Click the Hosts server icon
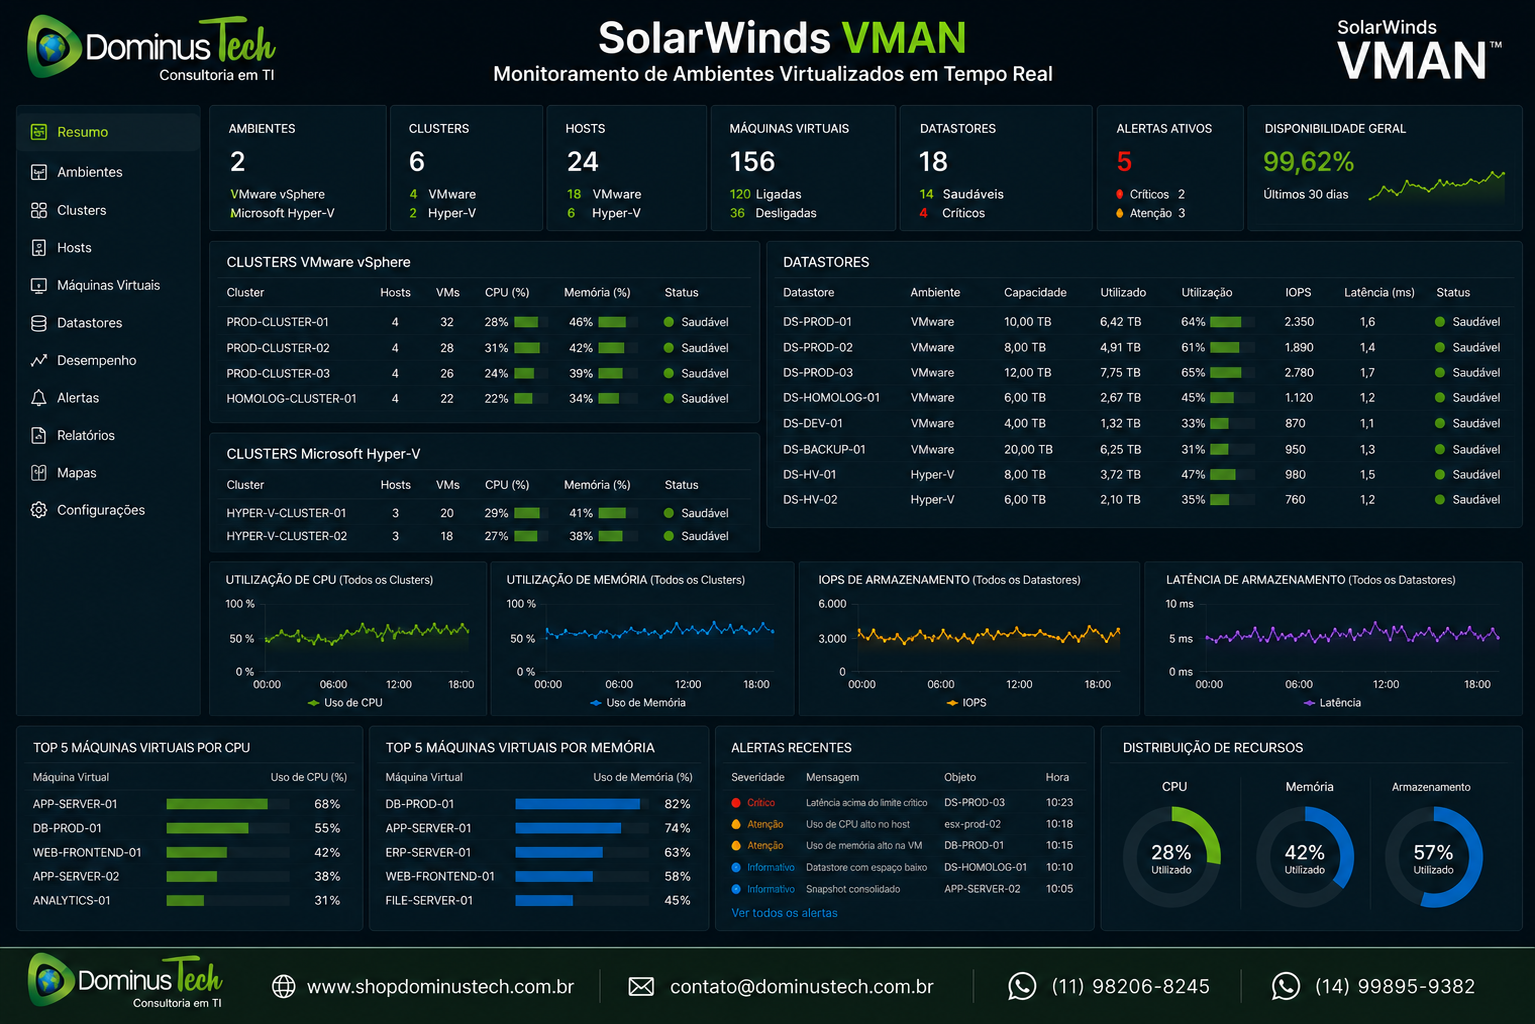The height and width of the screenshot is (1024, 1535). (39, 248)
